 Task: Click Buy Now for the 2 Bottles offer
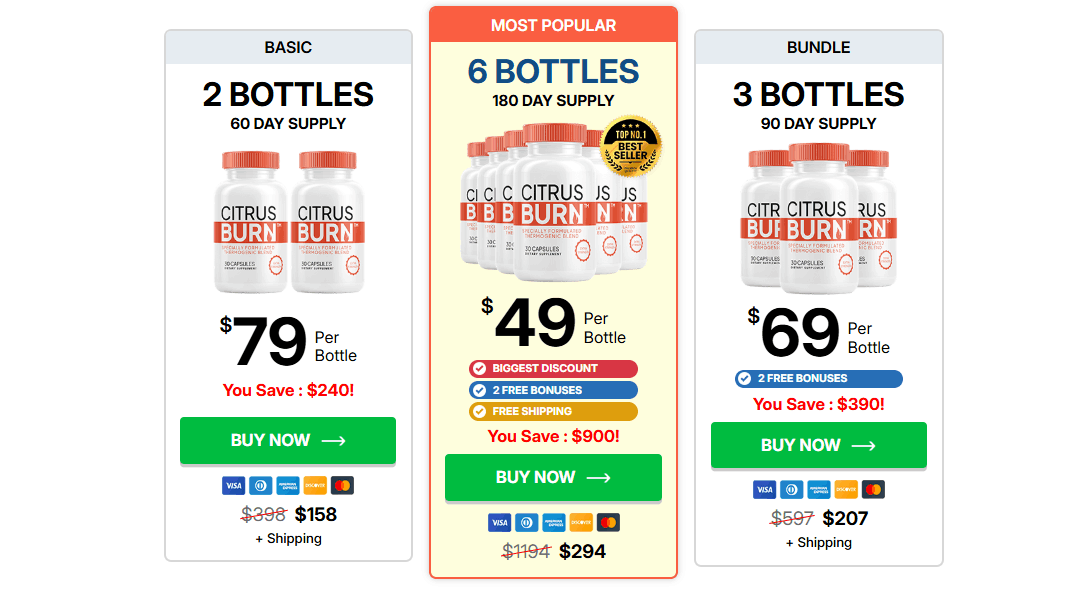pyautogui.click(x=288, y=440)
